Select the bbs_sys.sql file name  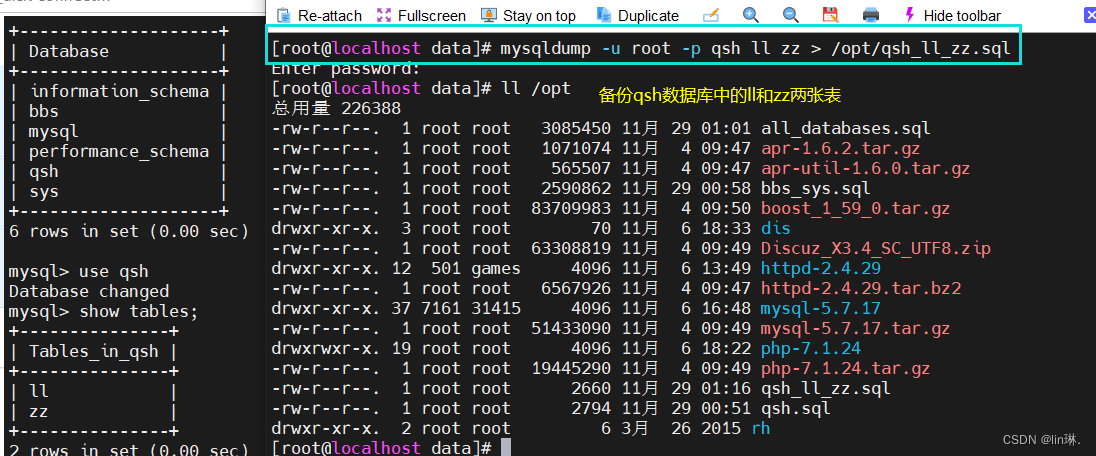816,189
